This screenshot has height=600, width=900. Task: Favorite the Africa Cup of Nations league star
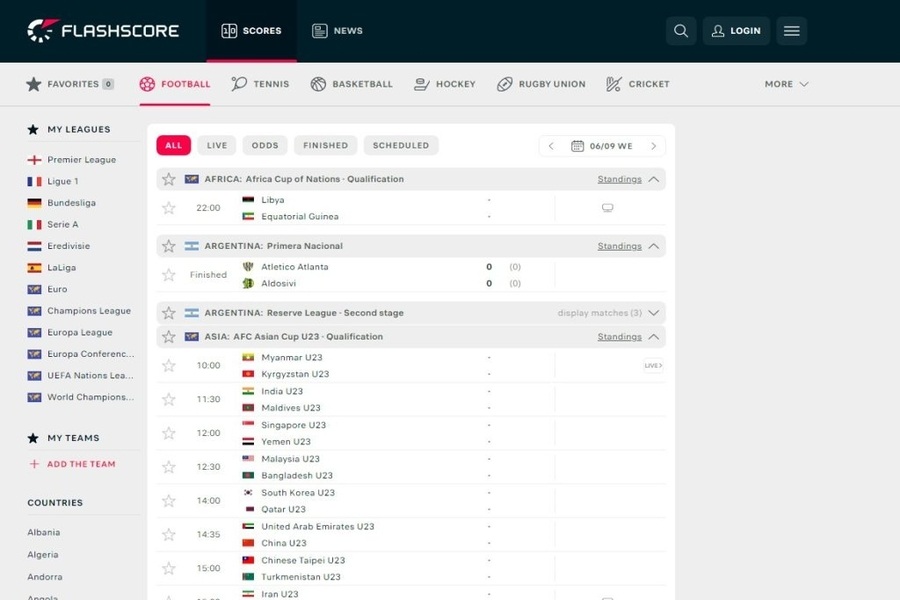click(169, 179)
